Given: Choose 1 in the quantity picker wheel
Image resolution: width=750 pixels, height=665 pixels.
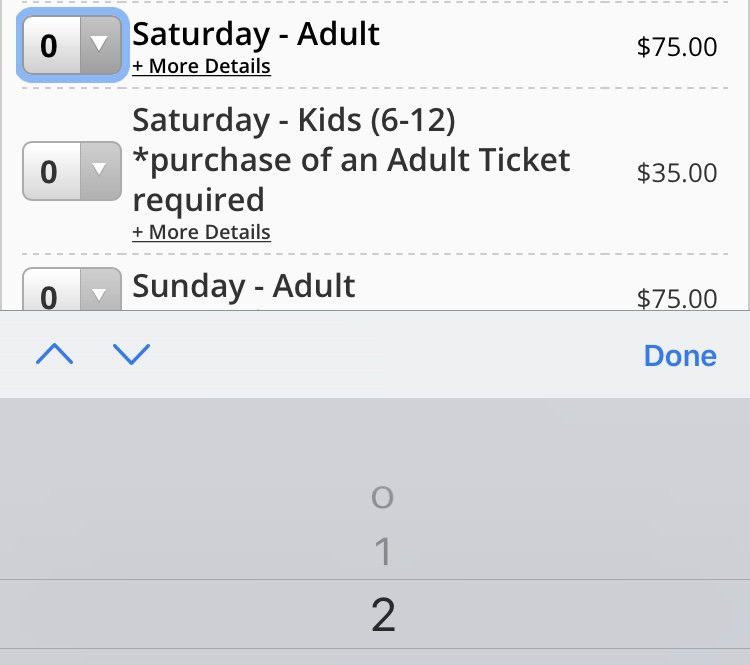Looking at the screenshot, I should 382,552.
